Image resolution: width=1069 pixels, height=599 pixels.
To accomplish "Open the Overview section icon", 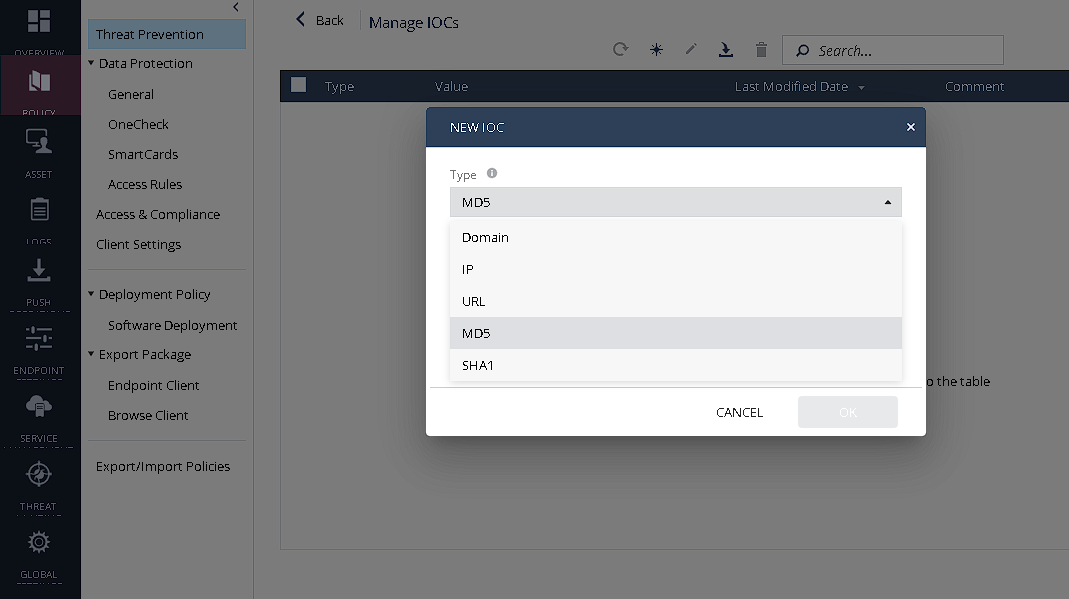I will point(39,21).
